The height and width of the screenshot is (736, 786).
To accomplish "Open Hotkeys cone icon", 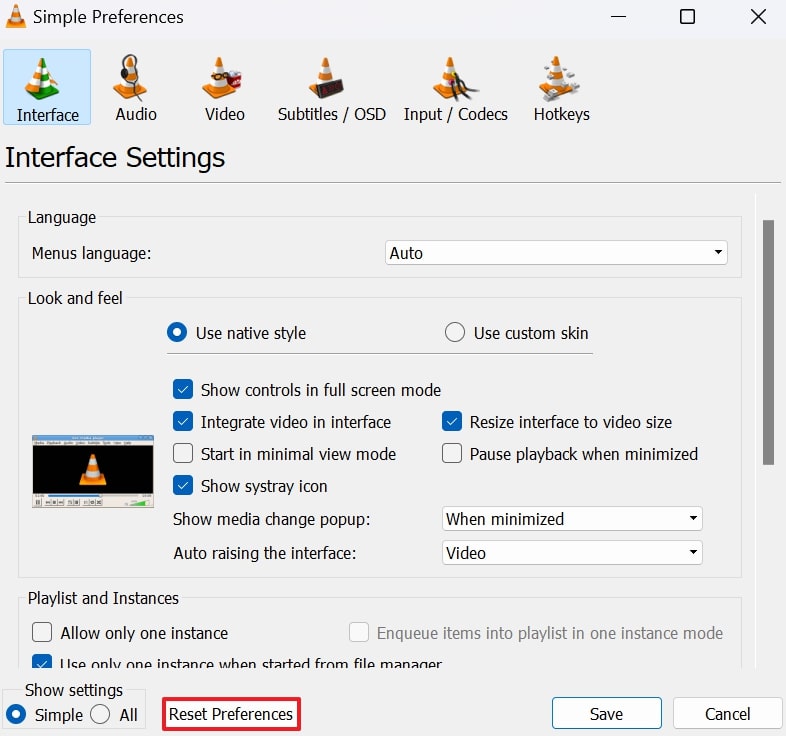I will point(558,78).
